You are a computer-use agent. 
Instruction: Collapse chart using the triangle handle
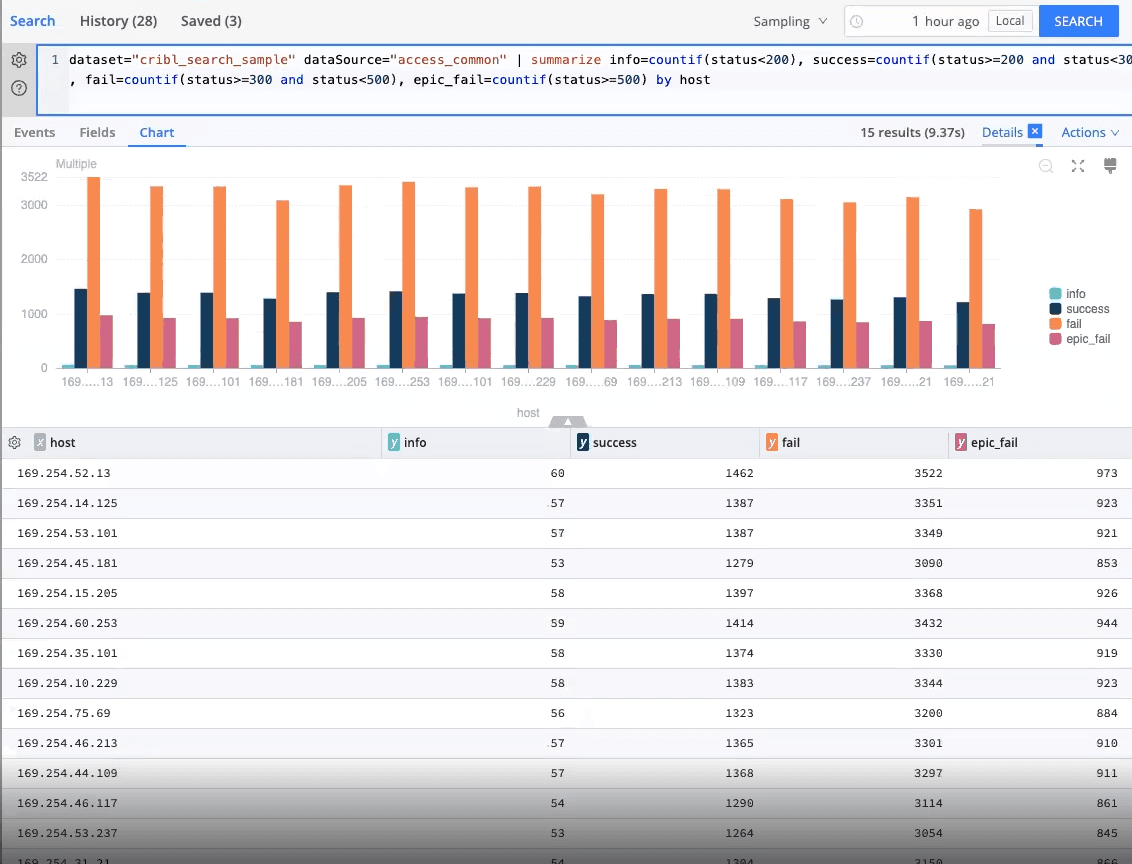pos(567,422)
